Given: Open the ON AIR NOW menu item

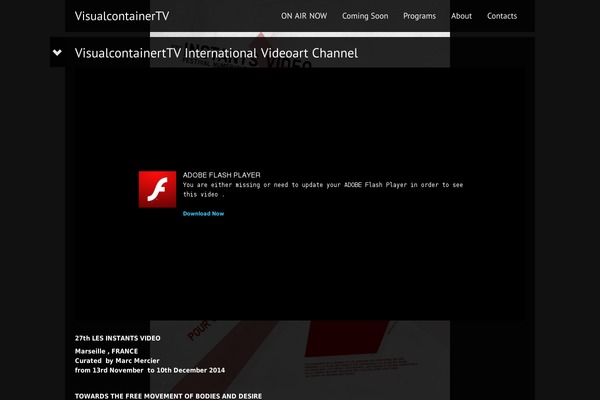Looking at the screenshot, I should click(x=304, y=16).
